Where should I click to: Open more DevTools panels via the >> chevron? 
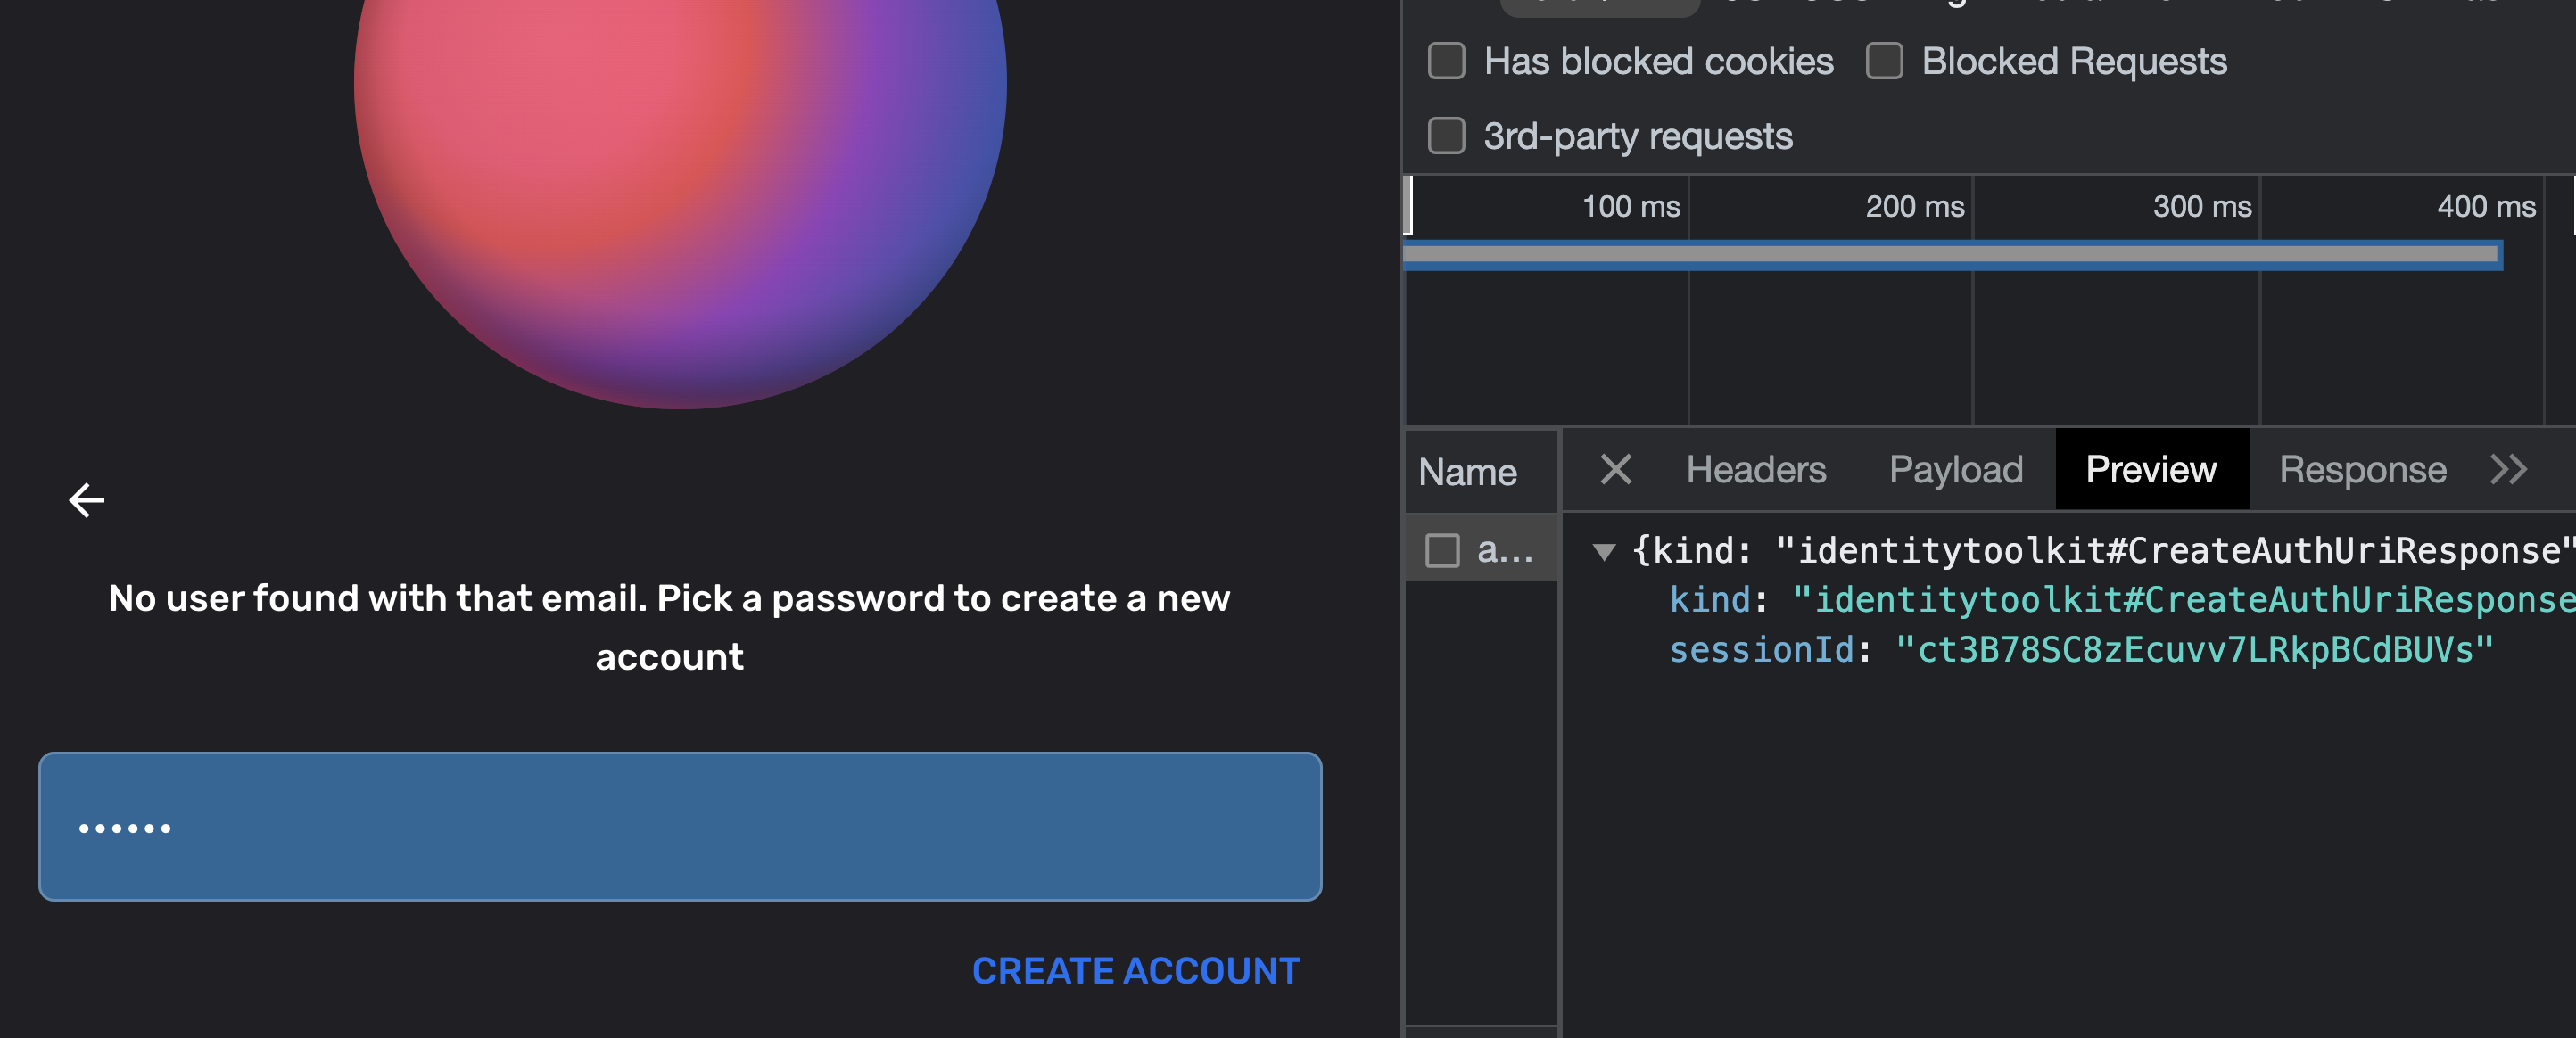(x=2509, y=470)
